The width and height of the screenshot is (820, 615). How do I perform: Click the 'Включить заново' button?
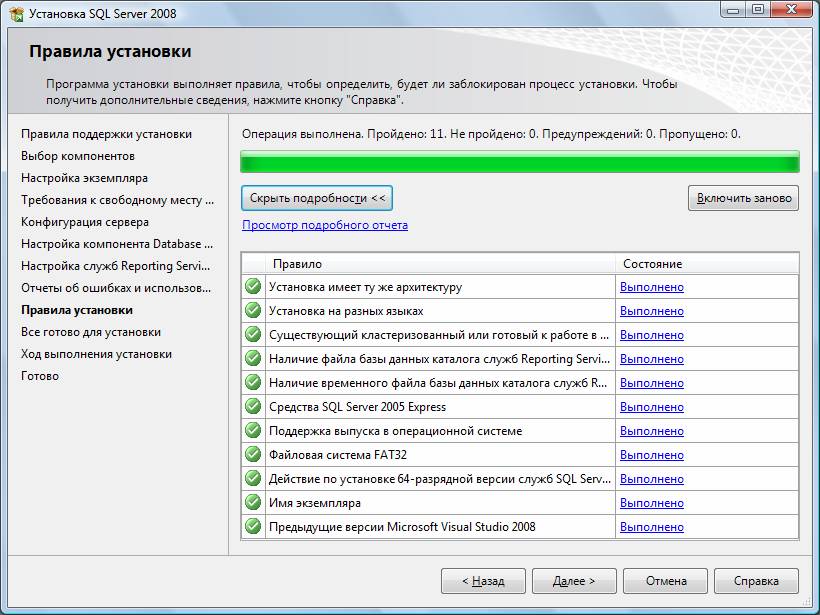point(744,198)
